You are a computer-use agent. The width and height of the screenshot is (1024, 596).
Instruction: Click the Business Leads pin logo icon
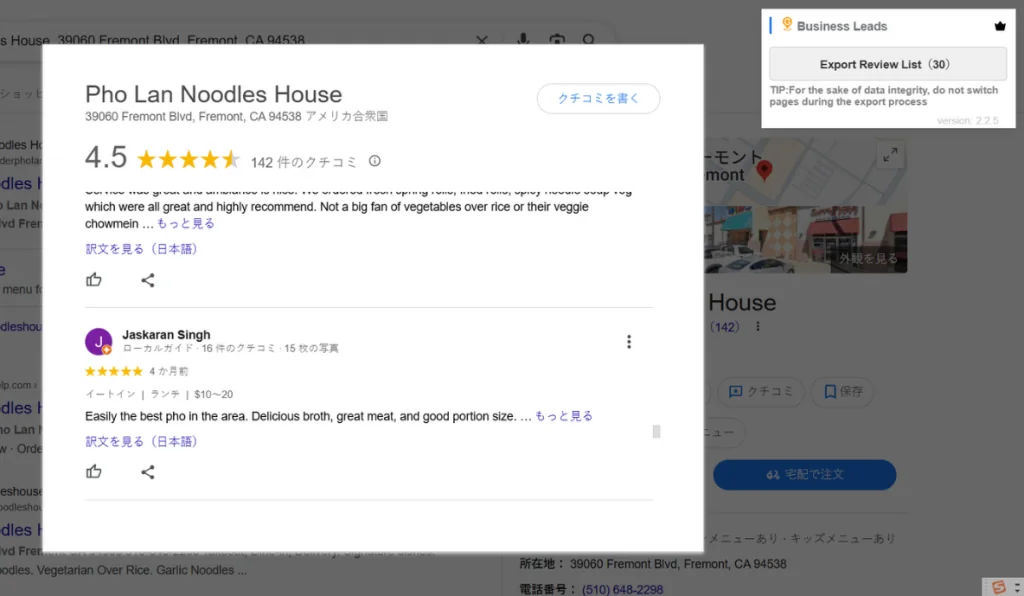click(x=787, y=25)
